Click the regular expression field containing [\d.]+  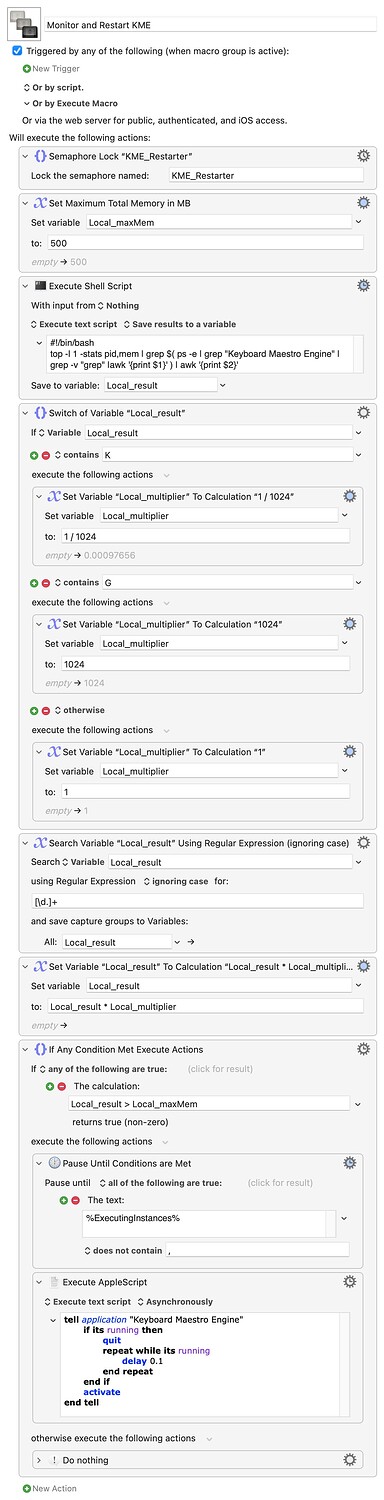pos(197,901)
